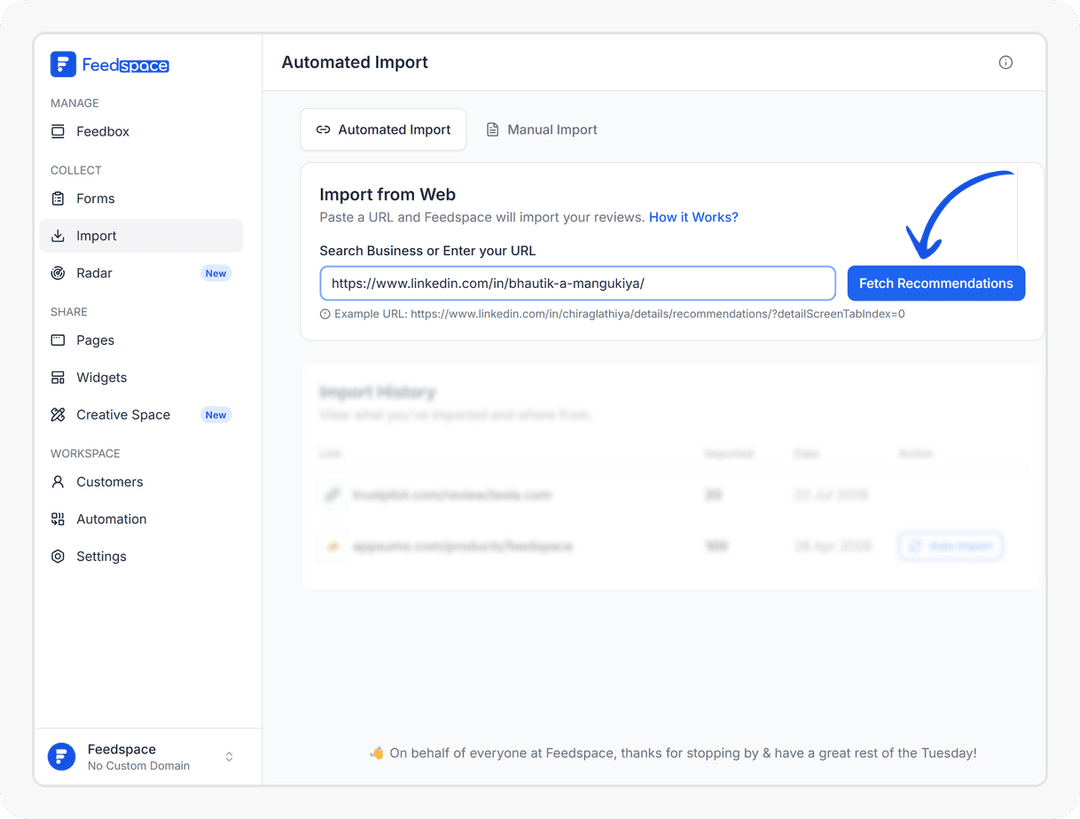Switch to the Manual Import tab

coord(542,129)
